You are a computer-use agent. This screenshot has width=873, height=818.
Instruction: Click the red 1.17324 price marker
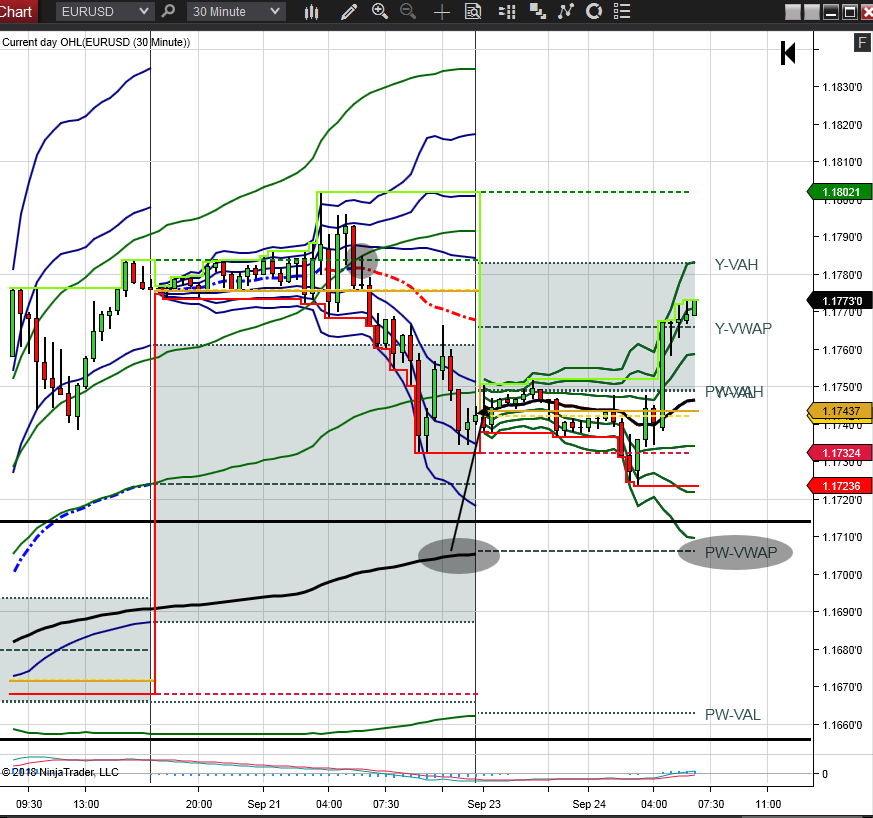(x=840, y=453)
